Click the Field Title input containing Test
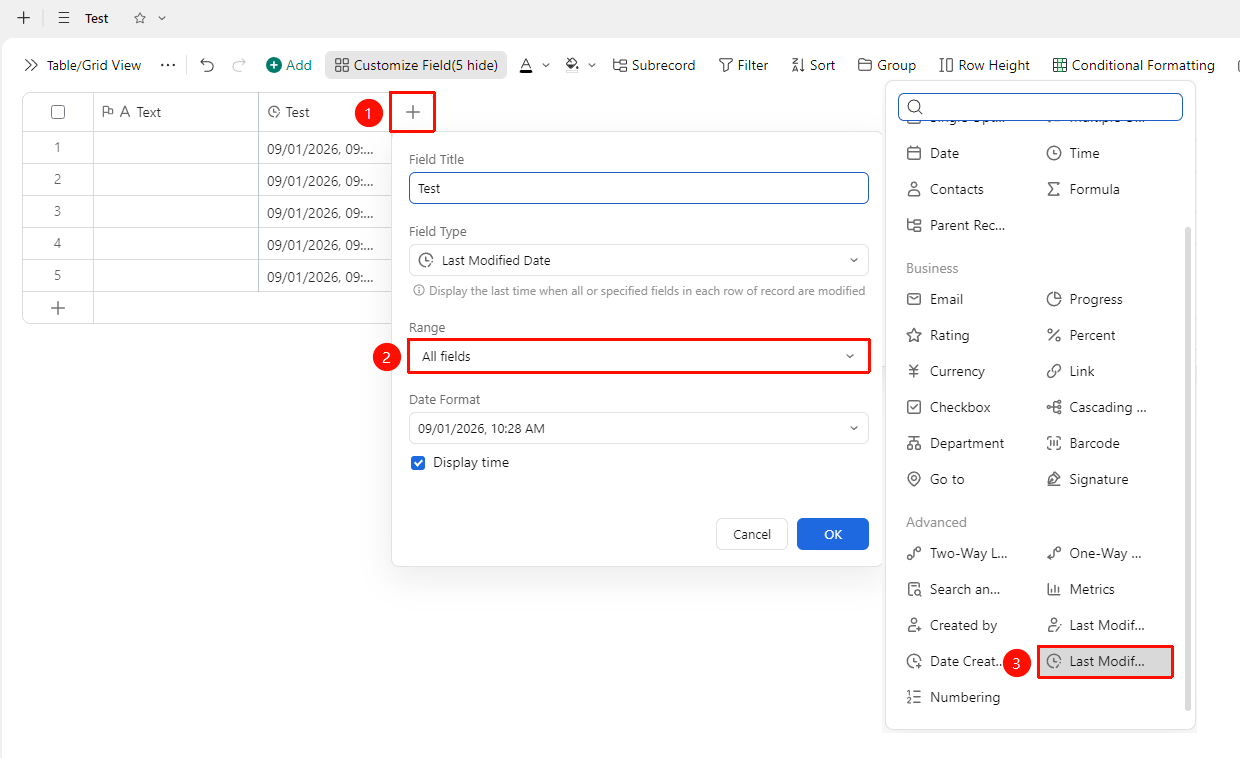Viewport: 1240px width, 758px height. pos(639,188)
